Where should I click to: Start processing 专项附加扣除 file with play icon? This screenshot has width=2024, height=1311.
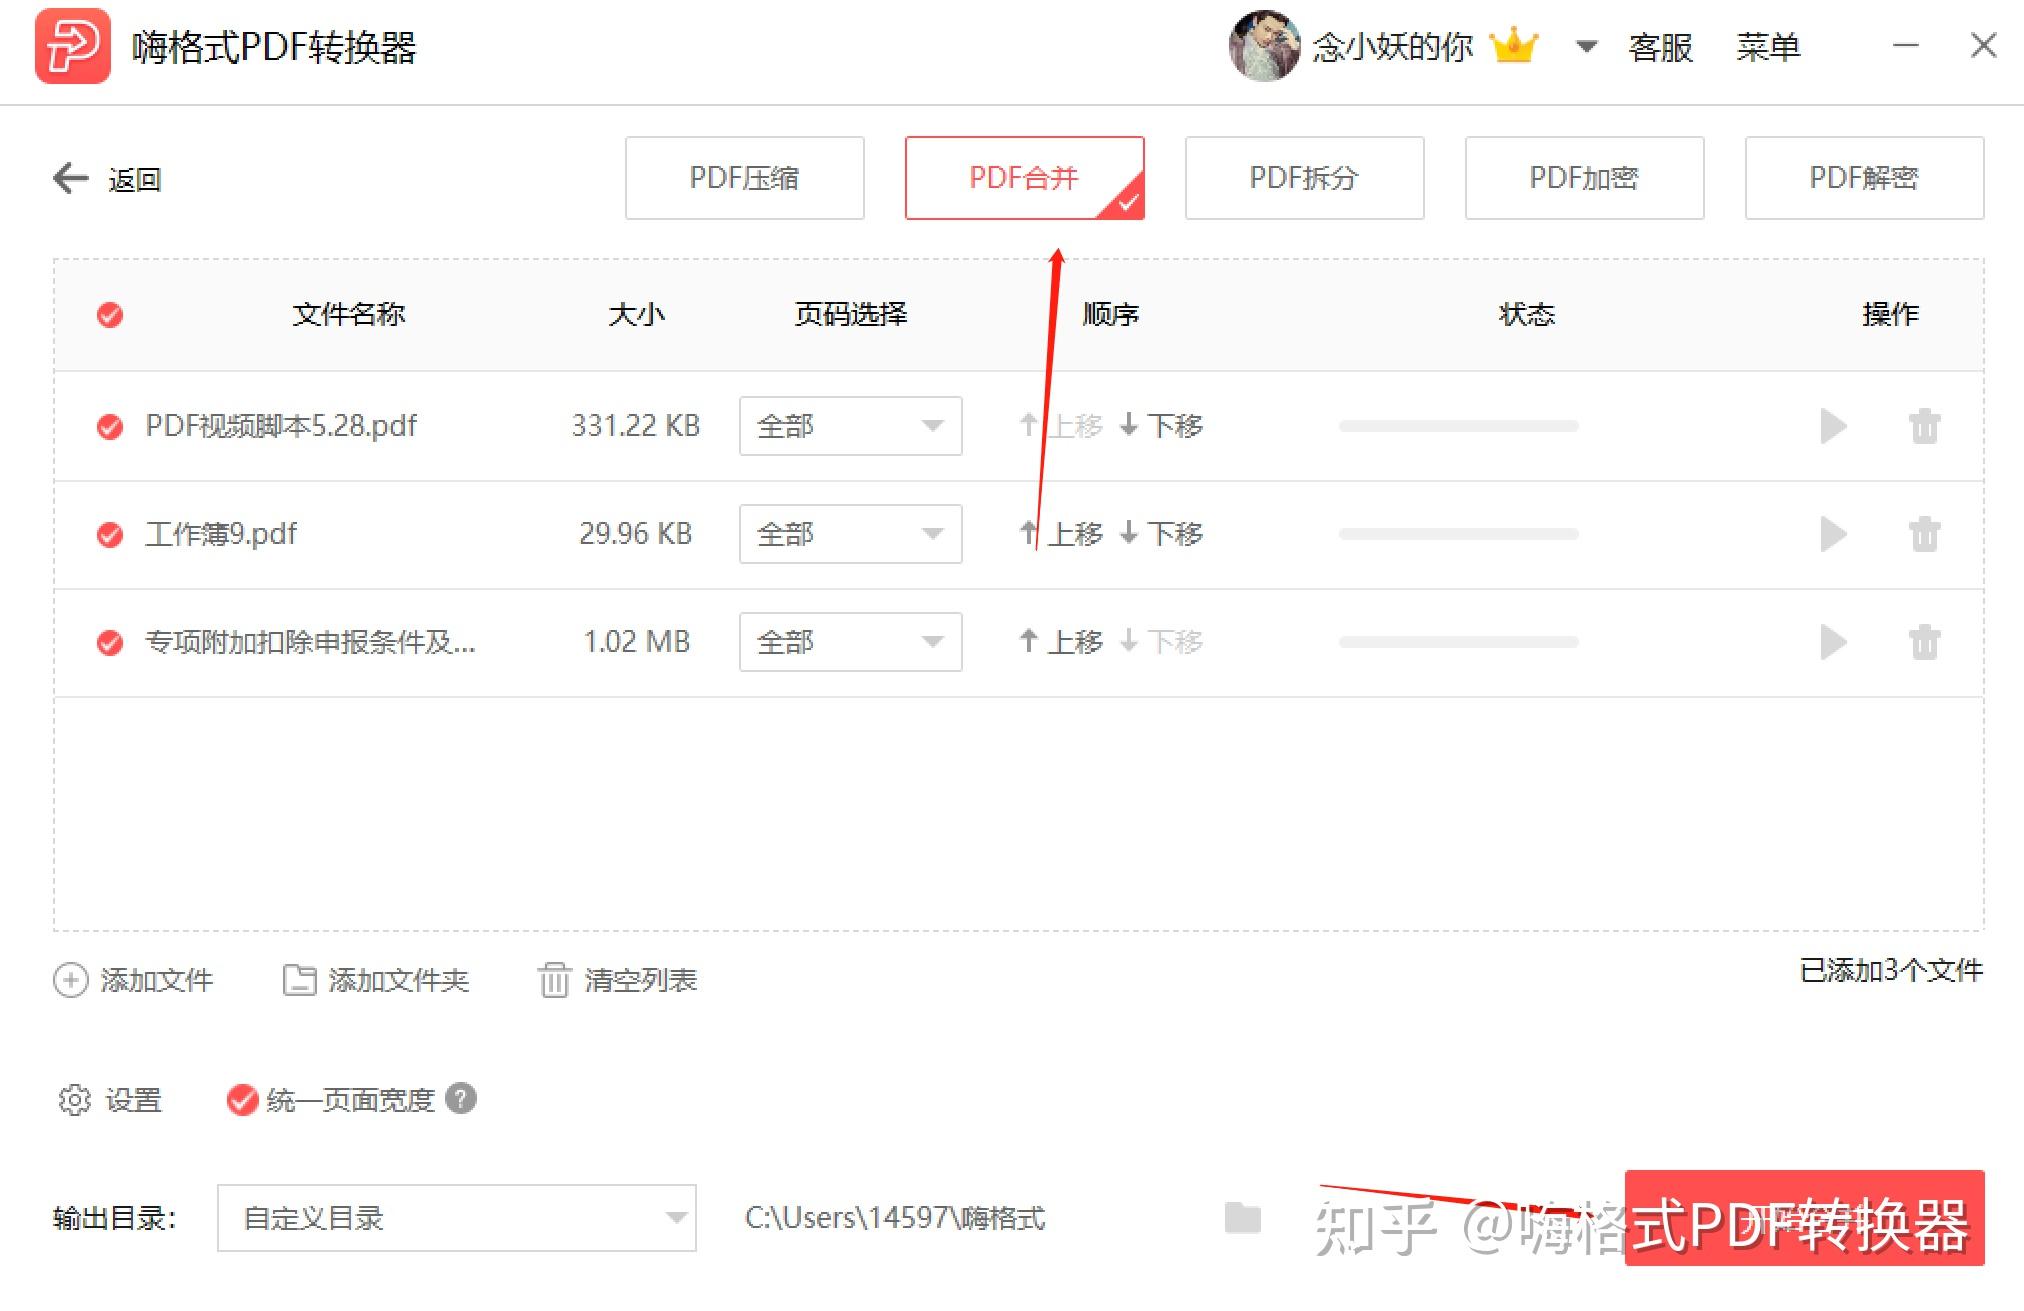coord(1833,642)
